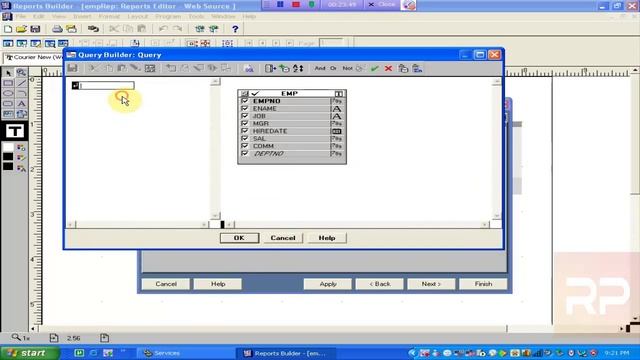Open the Edit menu

tap(39, 16)
